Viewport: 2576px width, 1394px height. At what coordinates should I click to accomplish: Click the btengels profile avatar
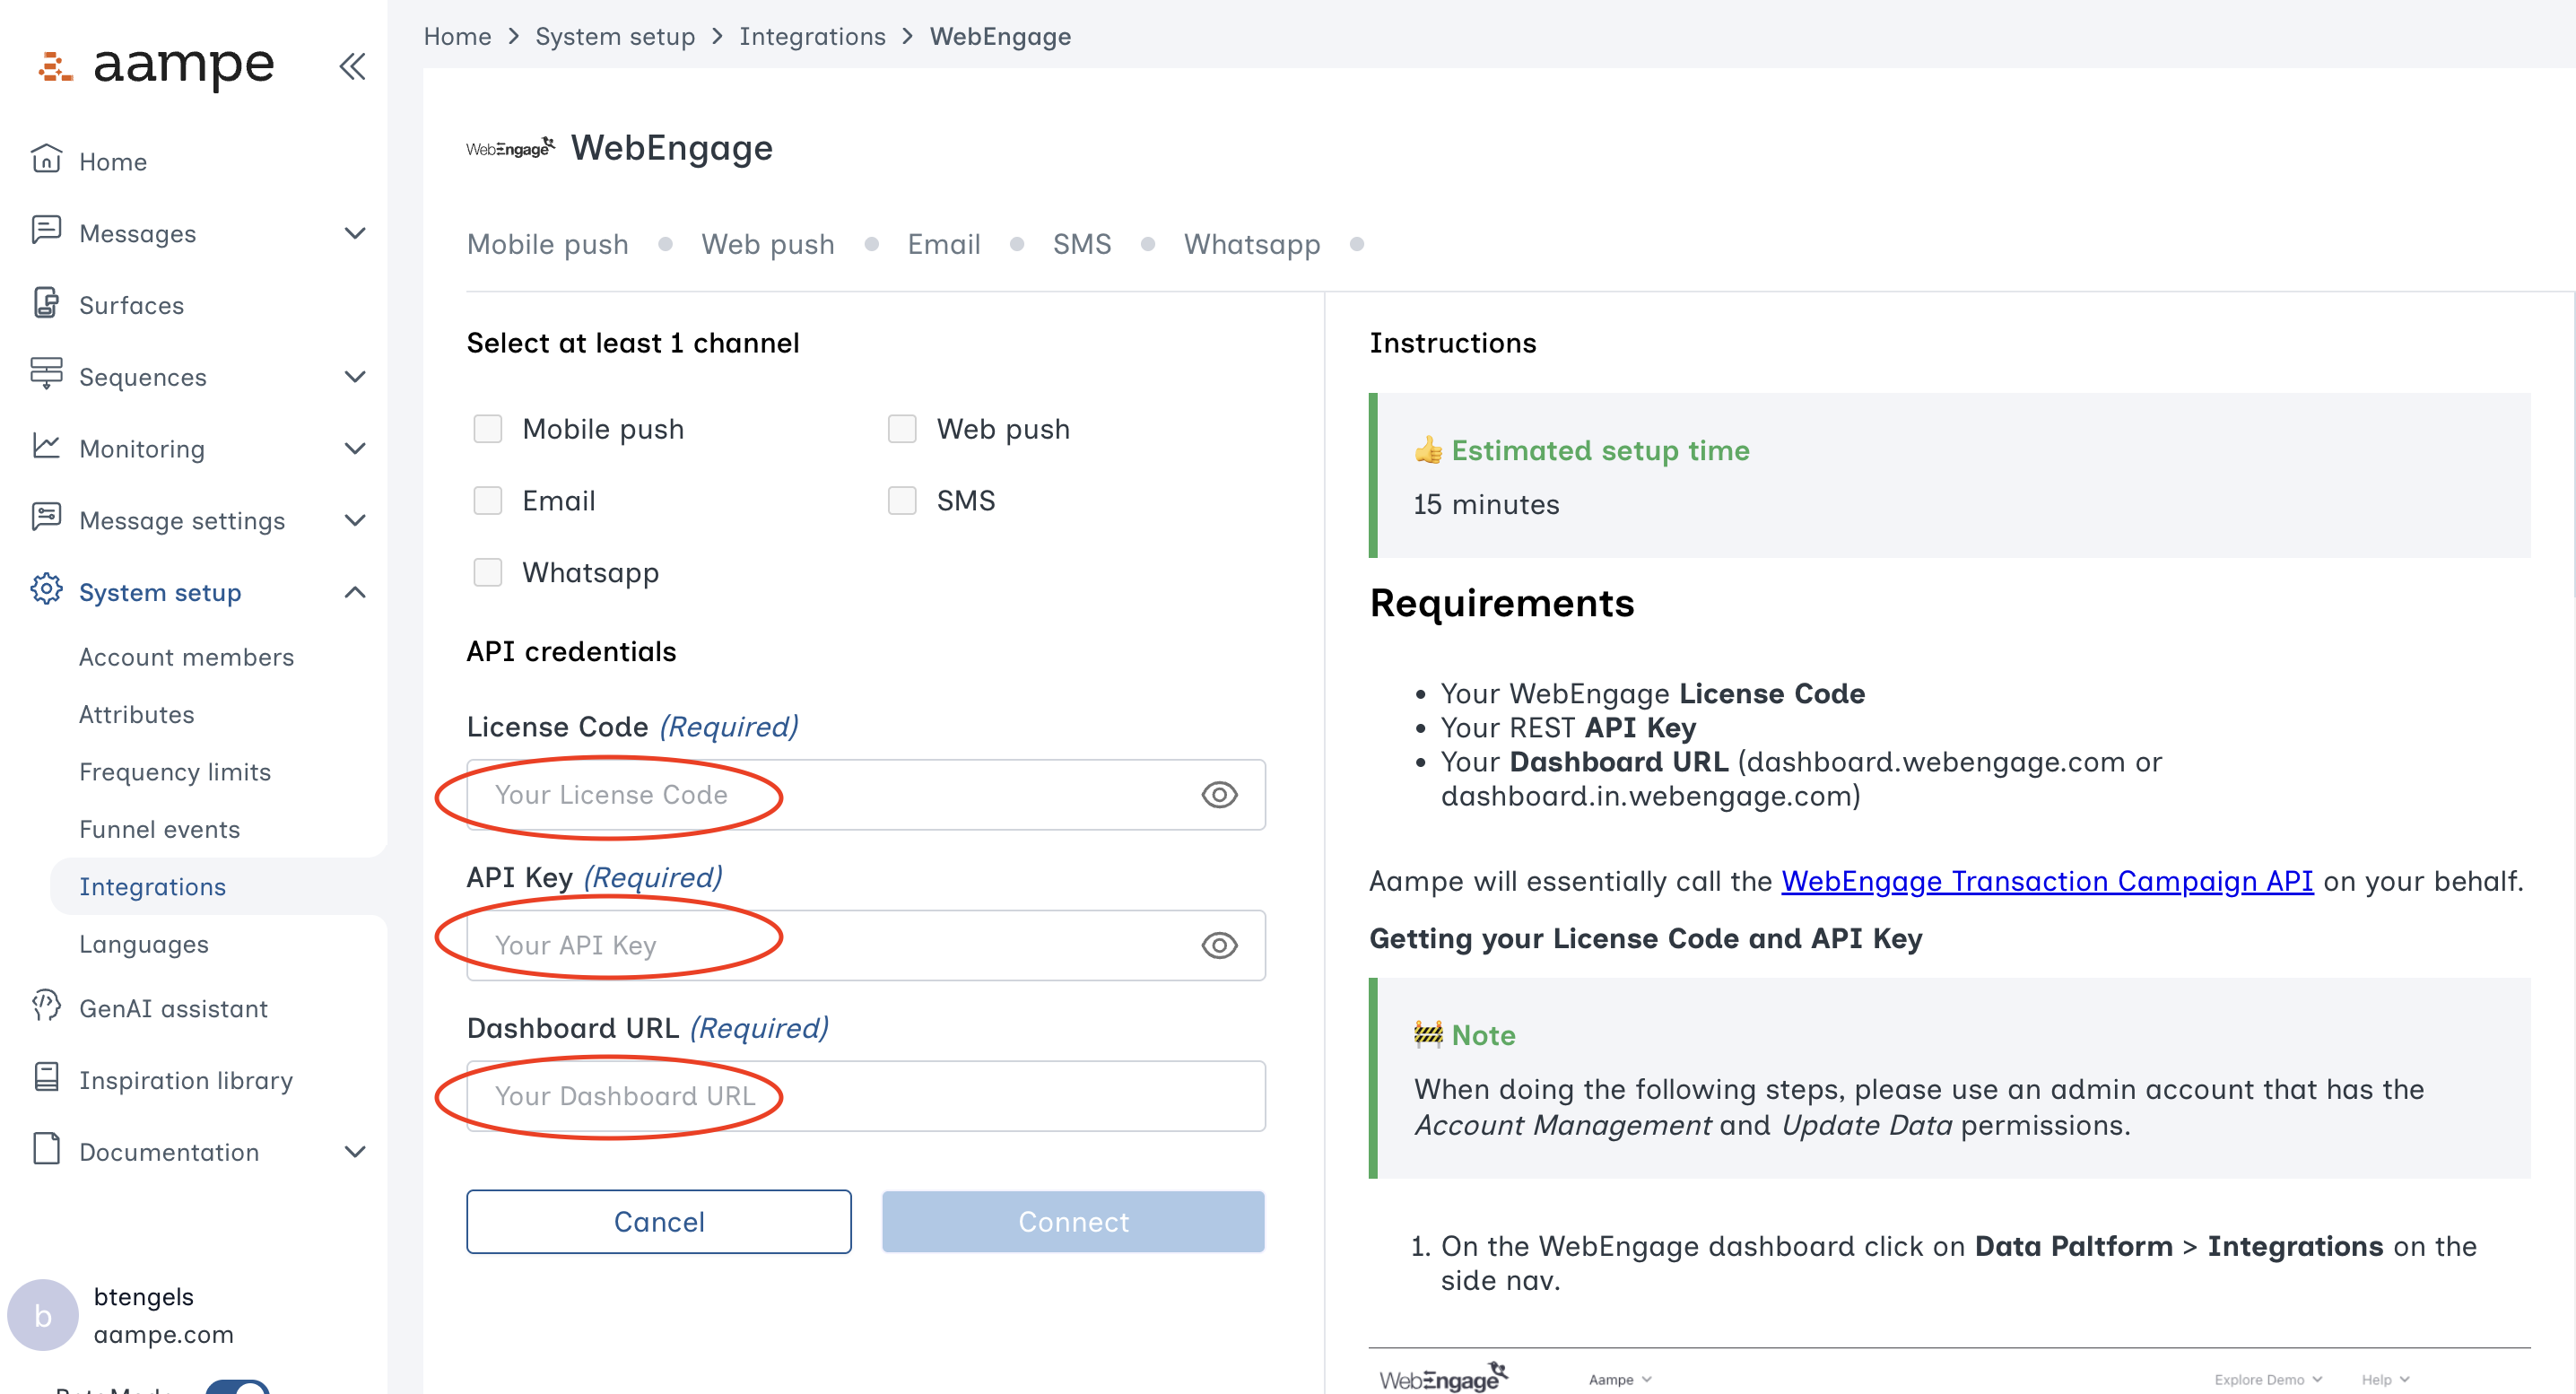pos(42,1314)
